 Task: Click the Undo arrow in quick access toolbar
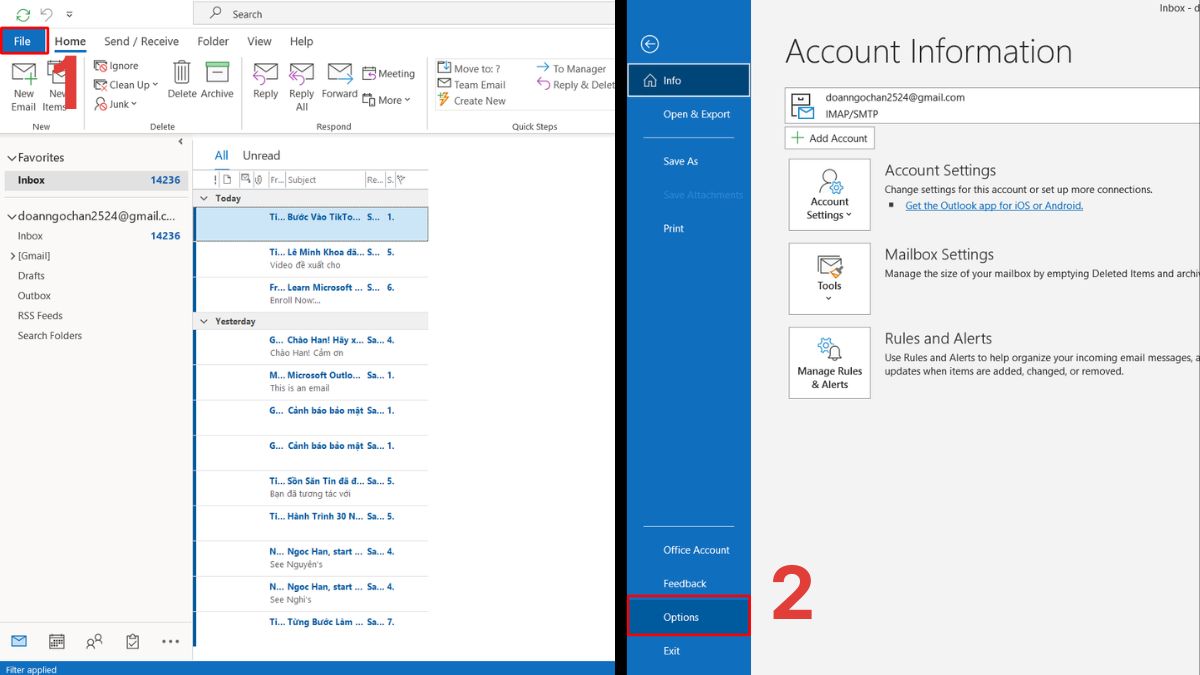pyautogui.click(x=46, y=14)
